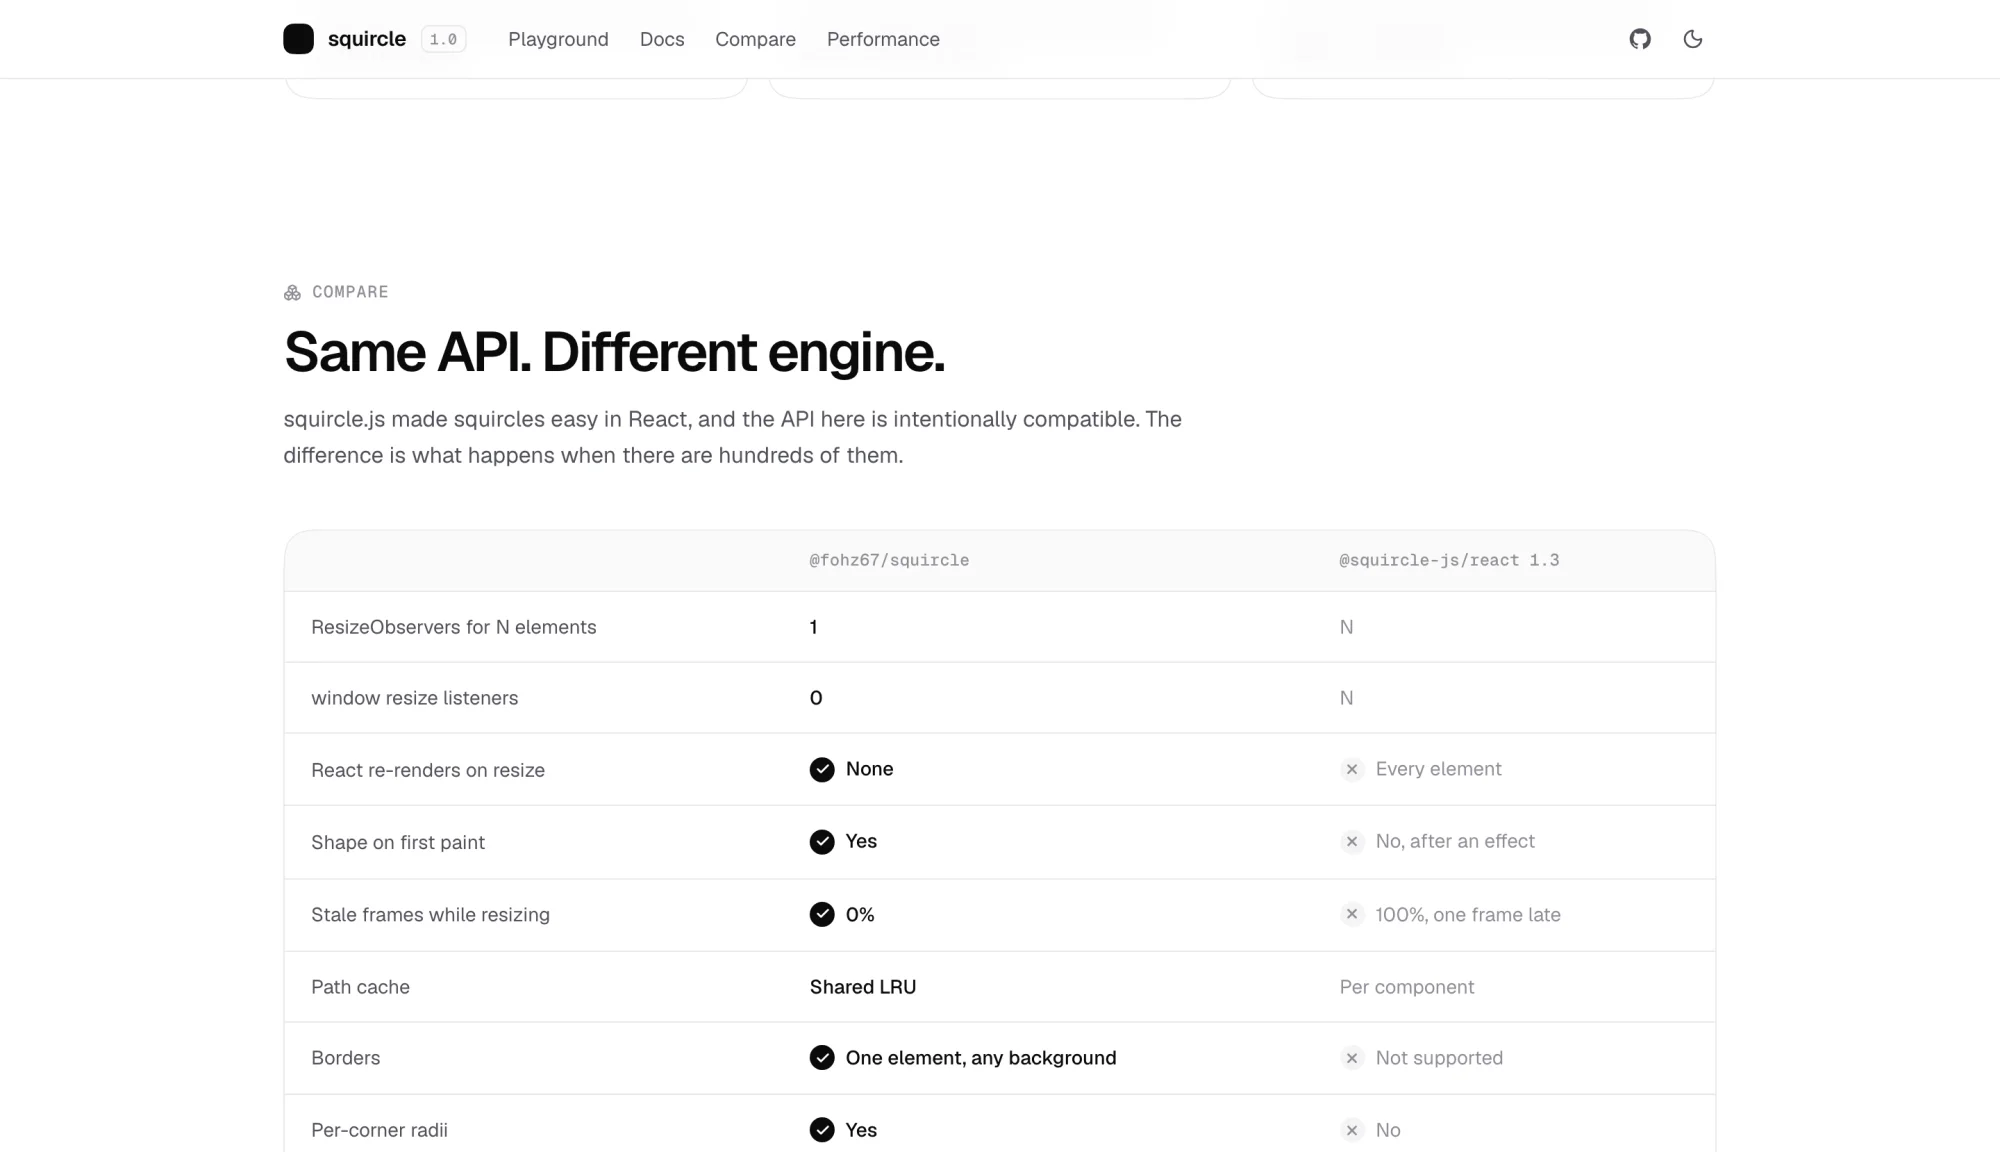Click the checkmark icon beside None

point(822,769)
